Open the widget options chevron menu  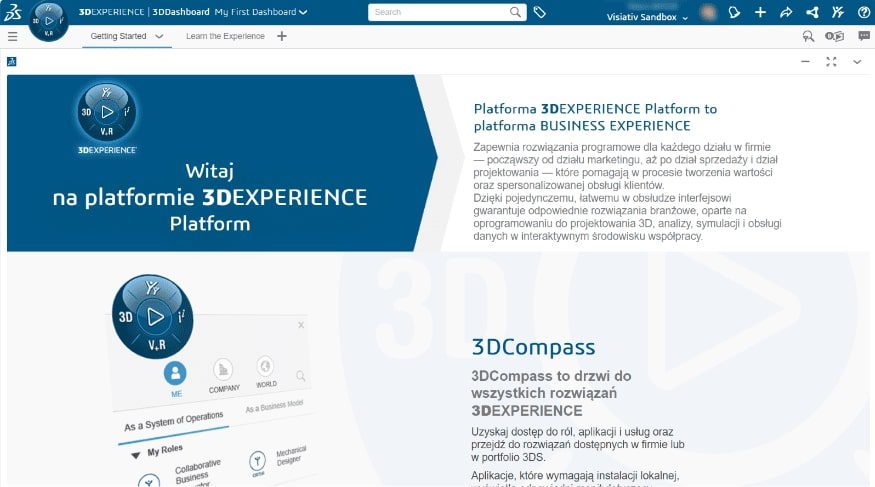point(857,62)
